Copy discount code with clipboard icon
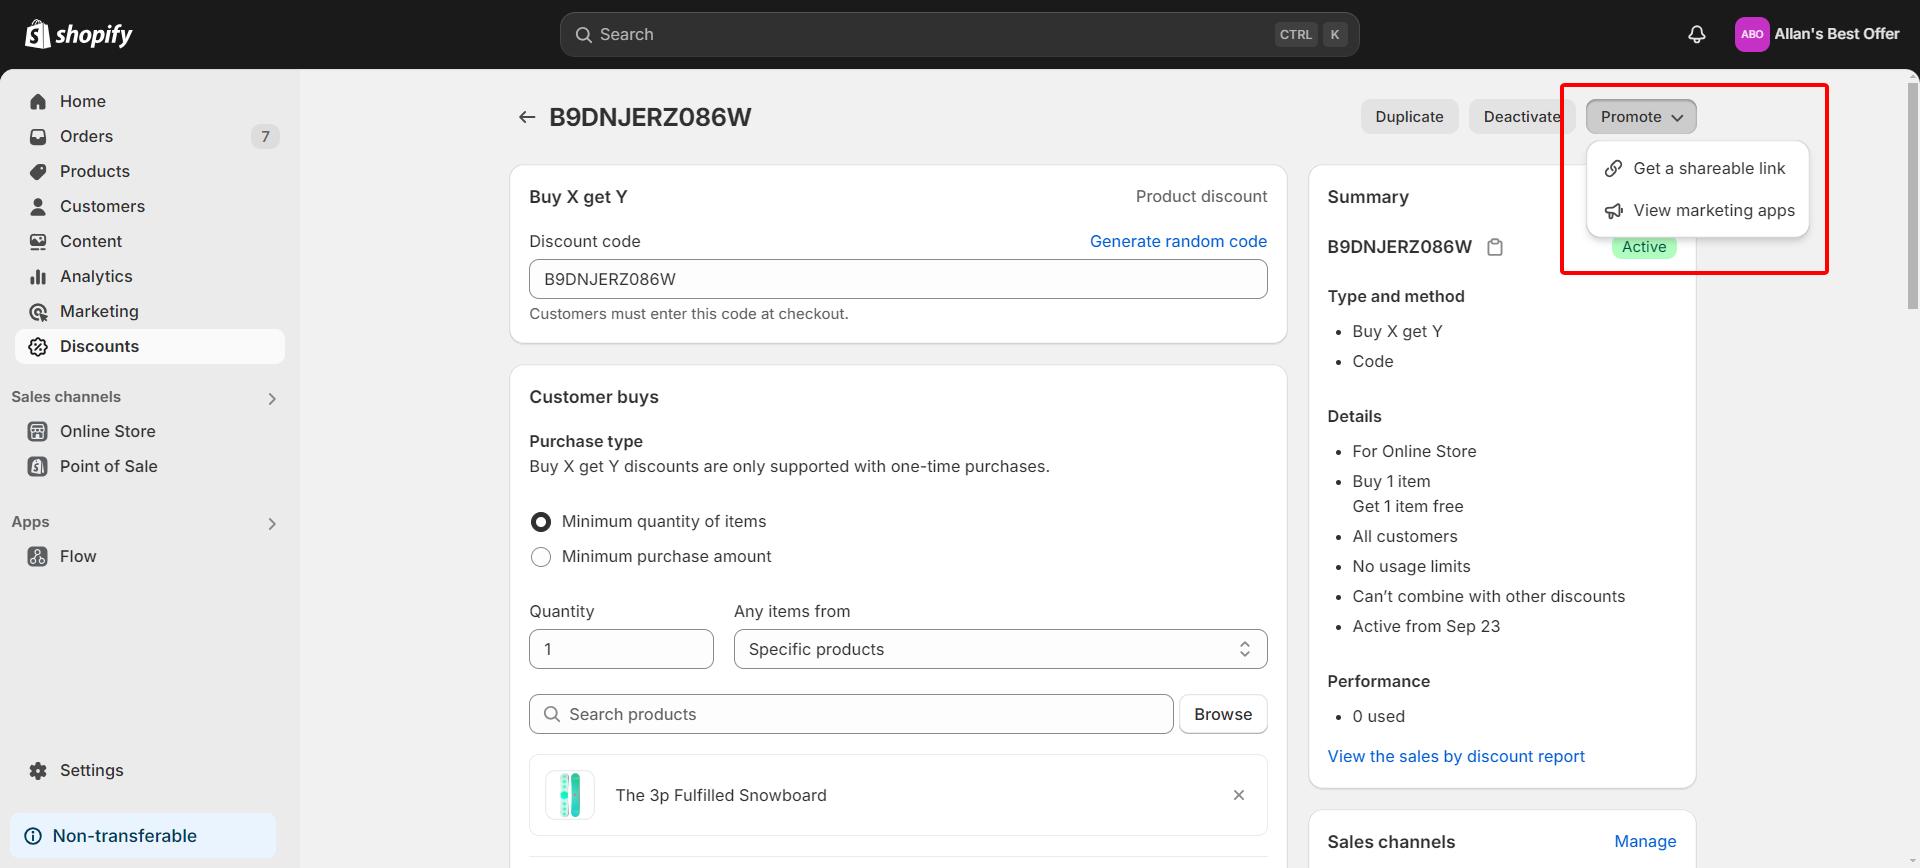This screenshot has height=868, width=1920. click(1495, 247)
